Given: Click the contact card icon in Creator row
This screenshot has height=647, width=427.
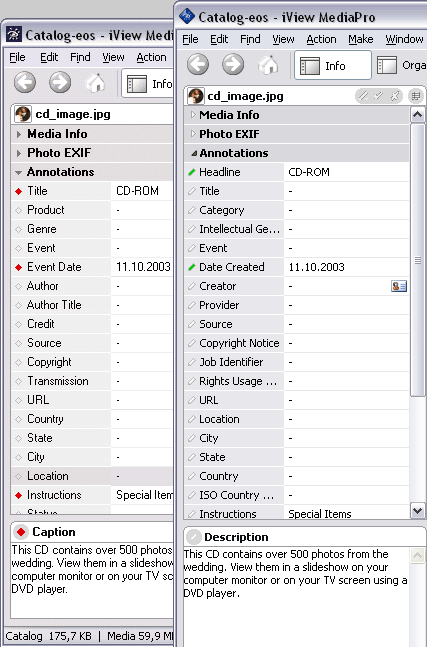Looking at the screenshot, I should click(x=399, y=286).
